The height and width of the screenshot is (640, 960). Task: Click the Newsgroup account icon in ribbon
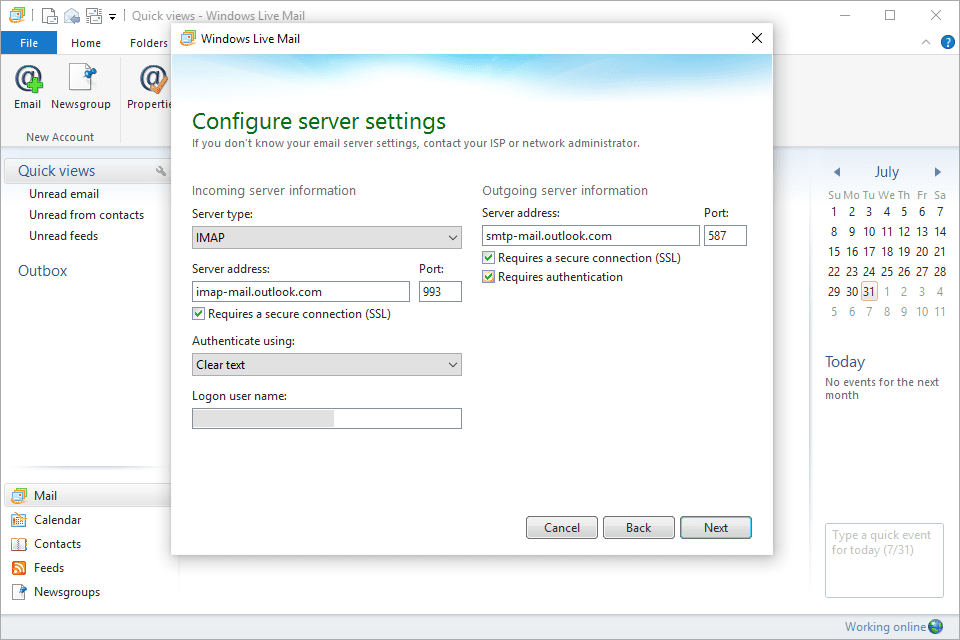(81, 78)
